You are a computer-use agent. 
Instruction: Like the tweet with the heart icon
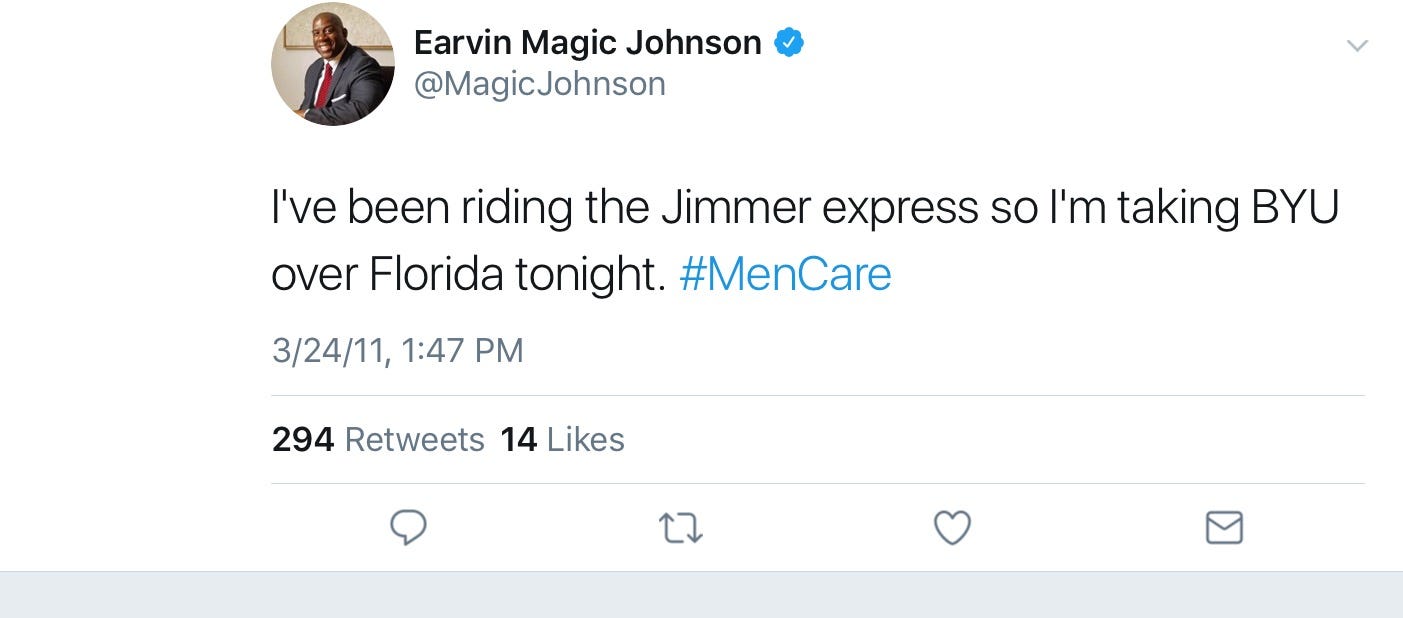pyautogui.click(x=952, y=527)
